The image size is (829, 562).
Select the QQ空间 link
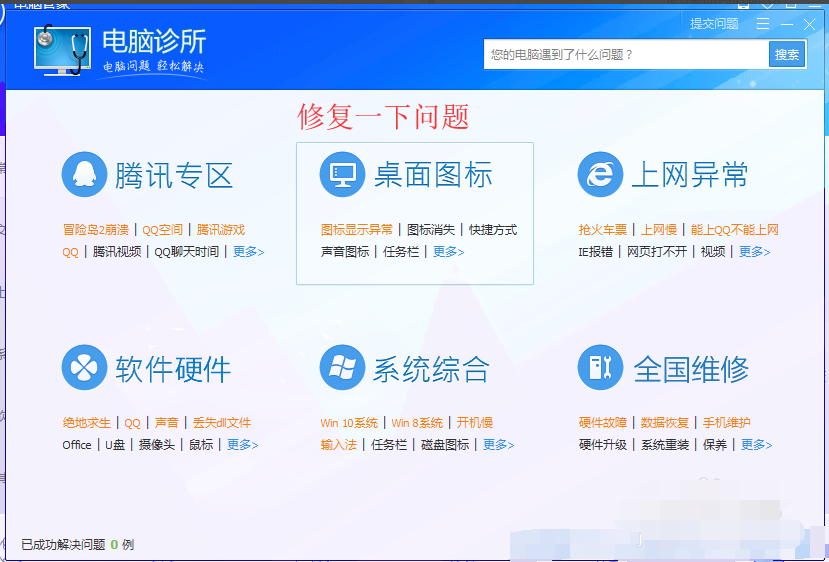[162, 229]
